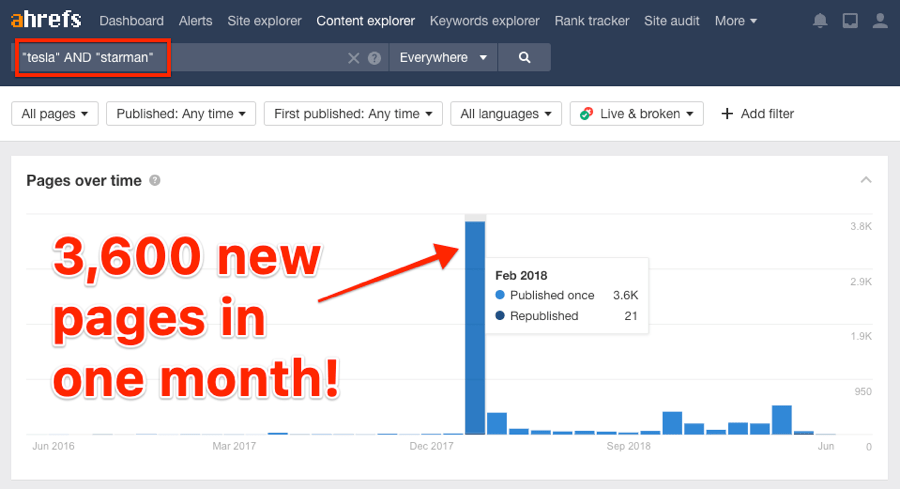
Task: Collapse the Pages over time panel
Action: tap(866, 180)
